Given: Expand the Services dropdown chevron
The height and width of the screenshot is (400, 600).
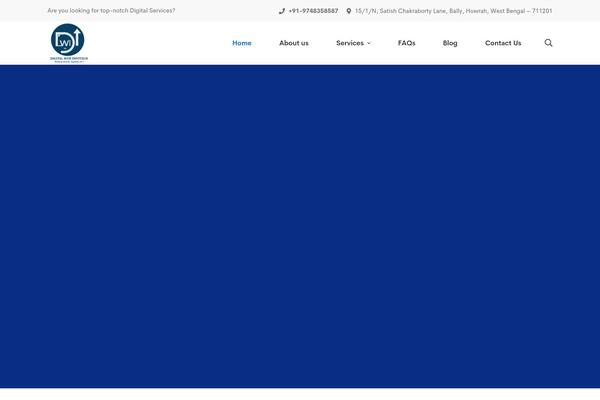Looking at the screenshot, I should [369, 43].
